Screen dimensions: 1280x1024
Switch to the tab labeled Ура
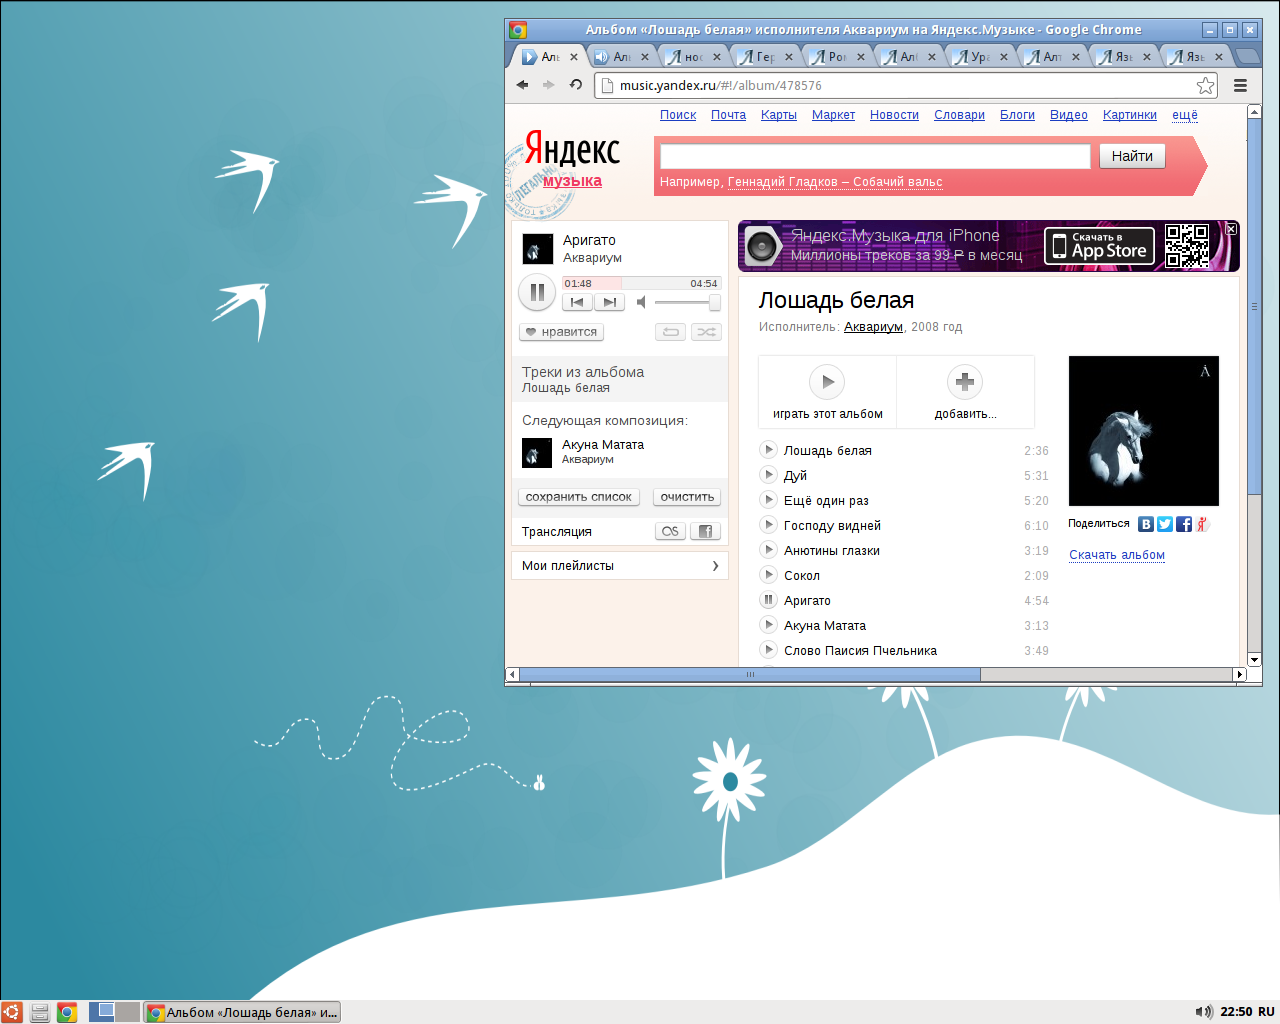coord(981,57)
